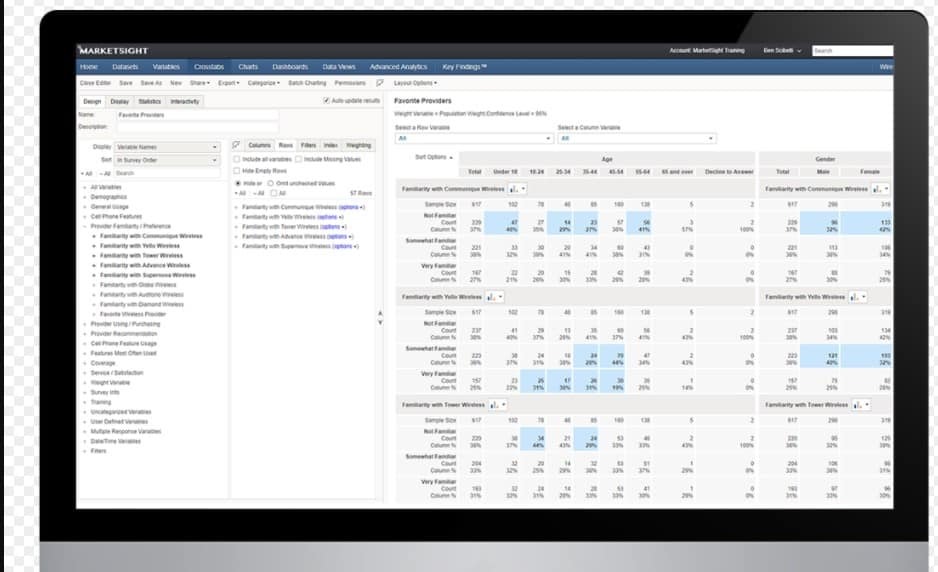Viewport: 938px width, 572px height.
Task: Enable Include all variables checkbox
Action: (237, 159)
